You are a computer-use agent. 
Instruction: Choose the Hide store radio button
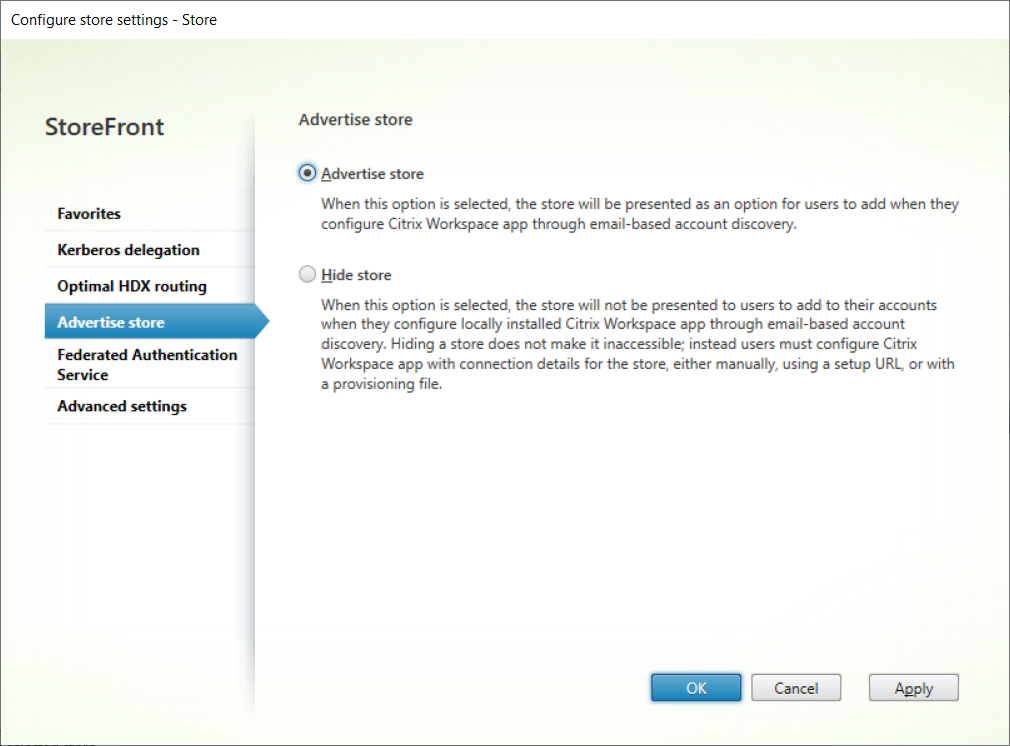coord(307,274)
